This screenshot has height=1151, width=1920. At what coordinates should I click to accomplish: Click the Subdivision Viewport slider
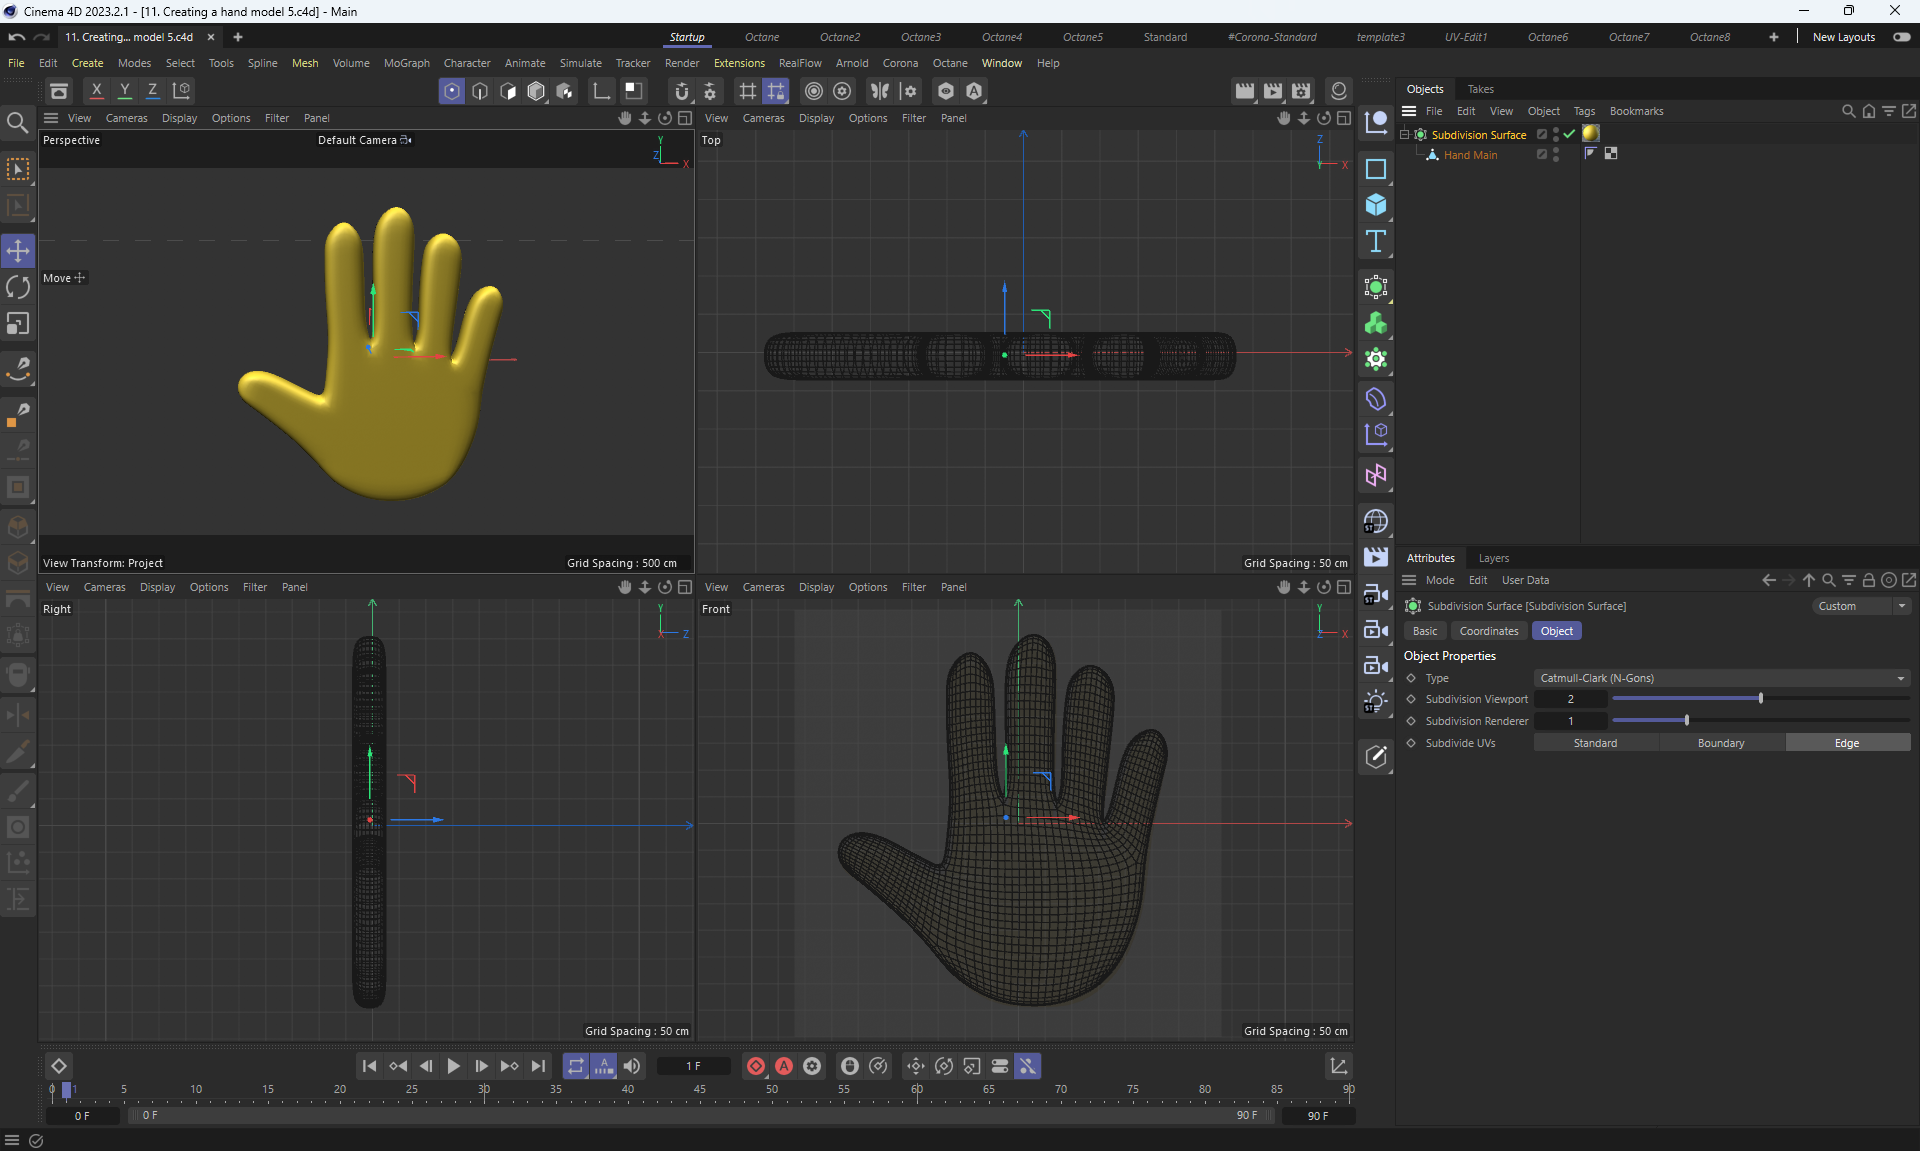click(x=1760, y=699)
